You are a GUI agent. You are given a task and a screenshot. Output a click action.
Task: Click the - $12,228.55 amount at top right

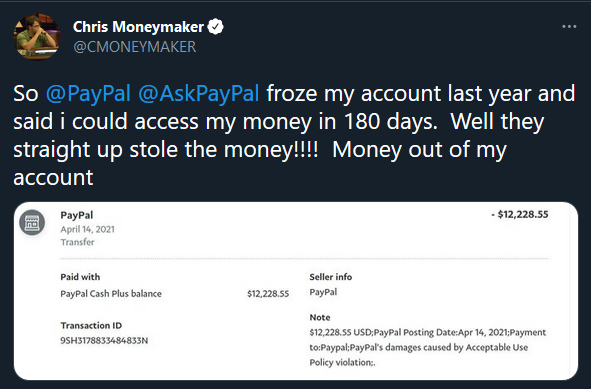point(520,214)
